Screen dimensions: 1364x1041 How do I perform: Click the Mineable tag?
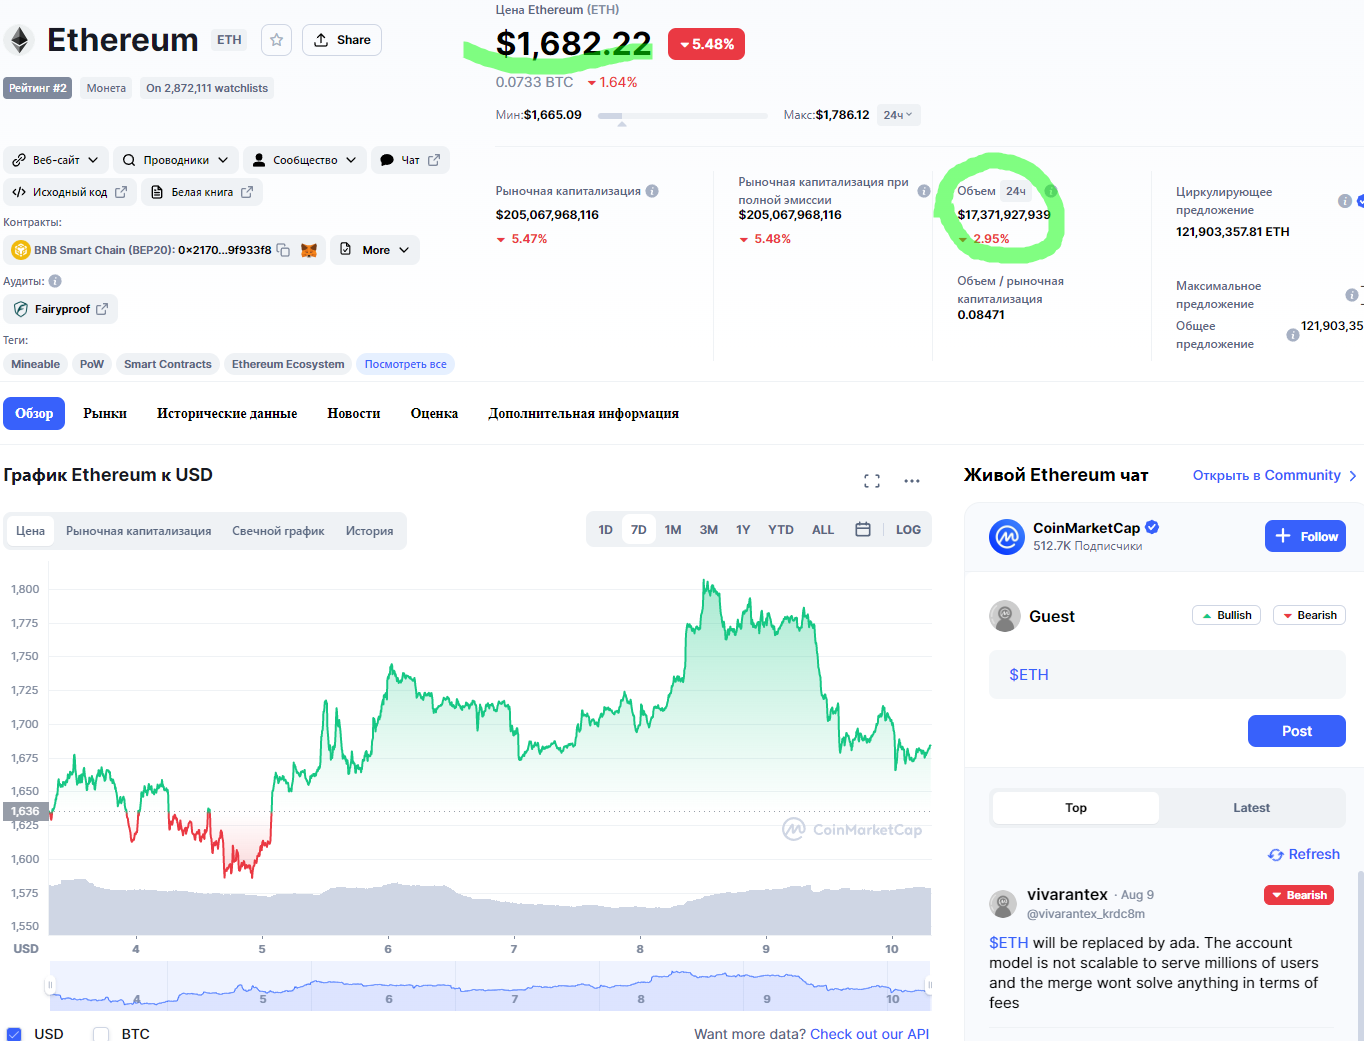click(x=35, y=364)
